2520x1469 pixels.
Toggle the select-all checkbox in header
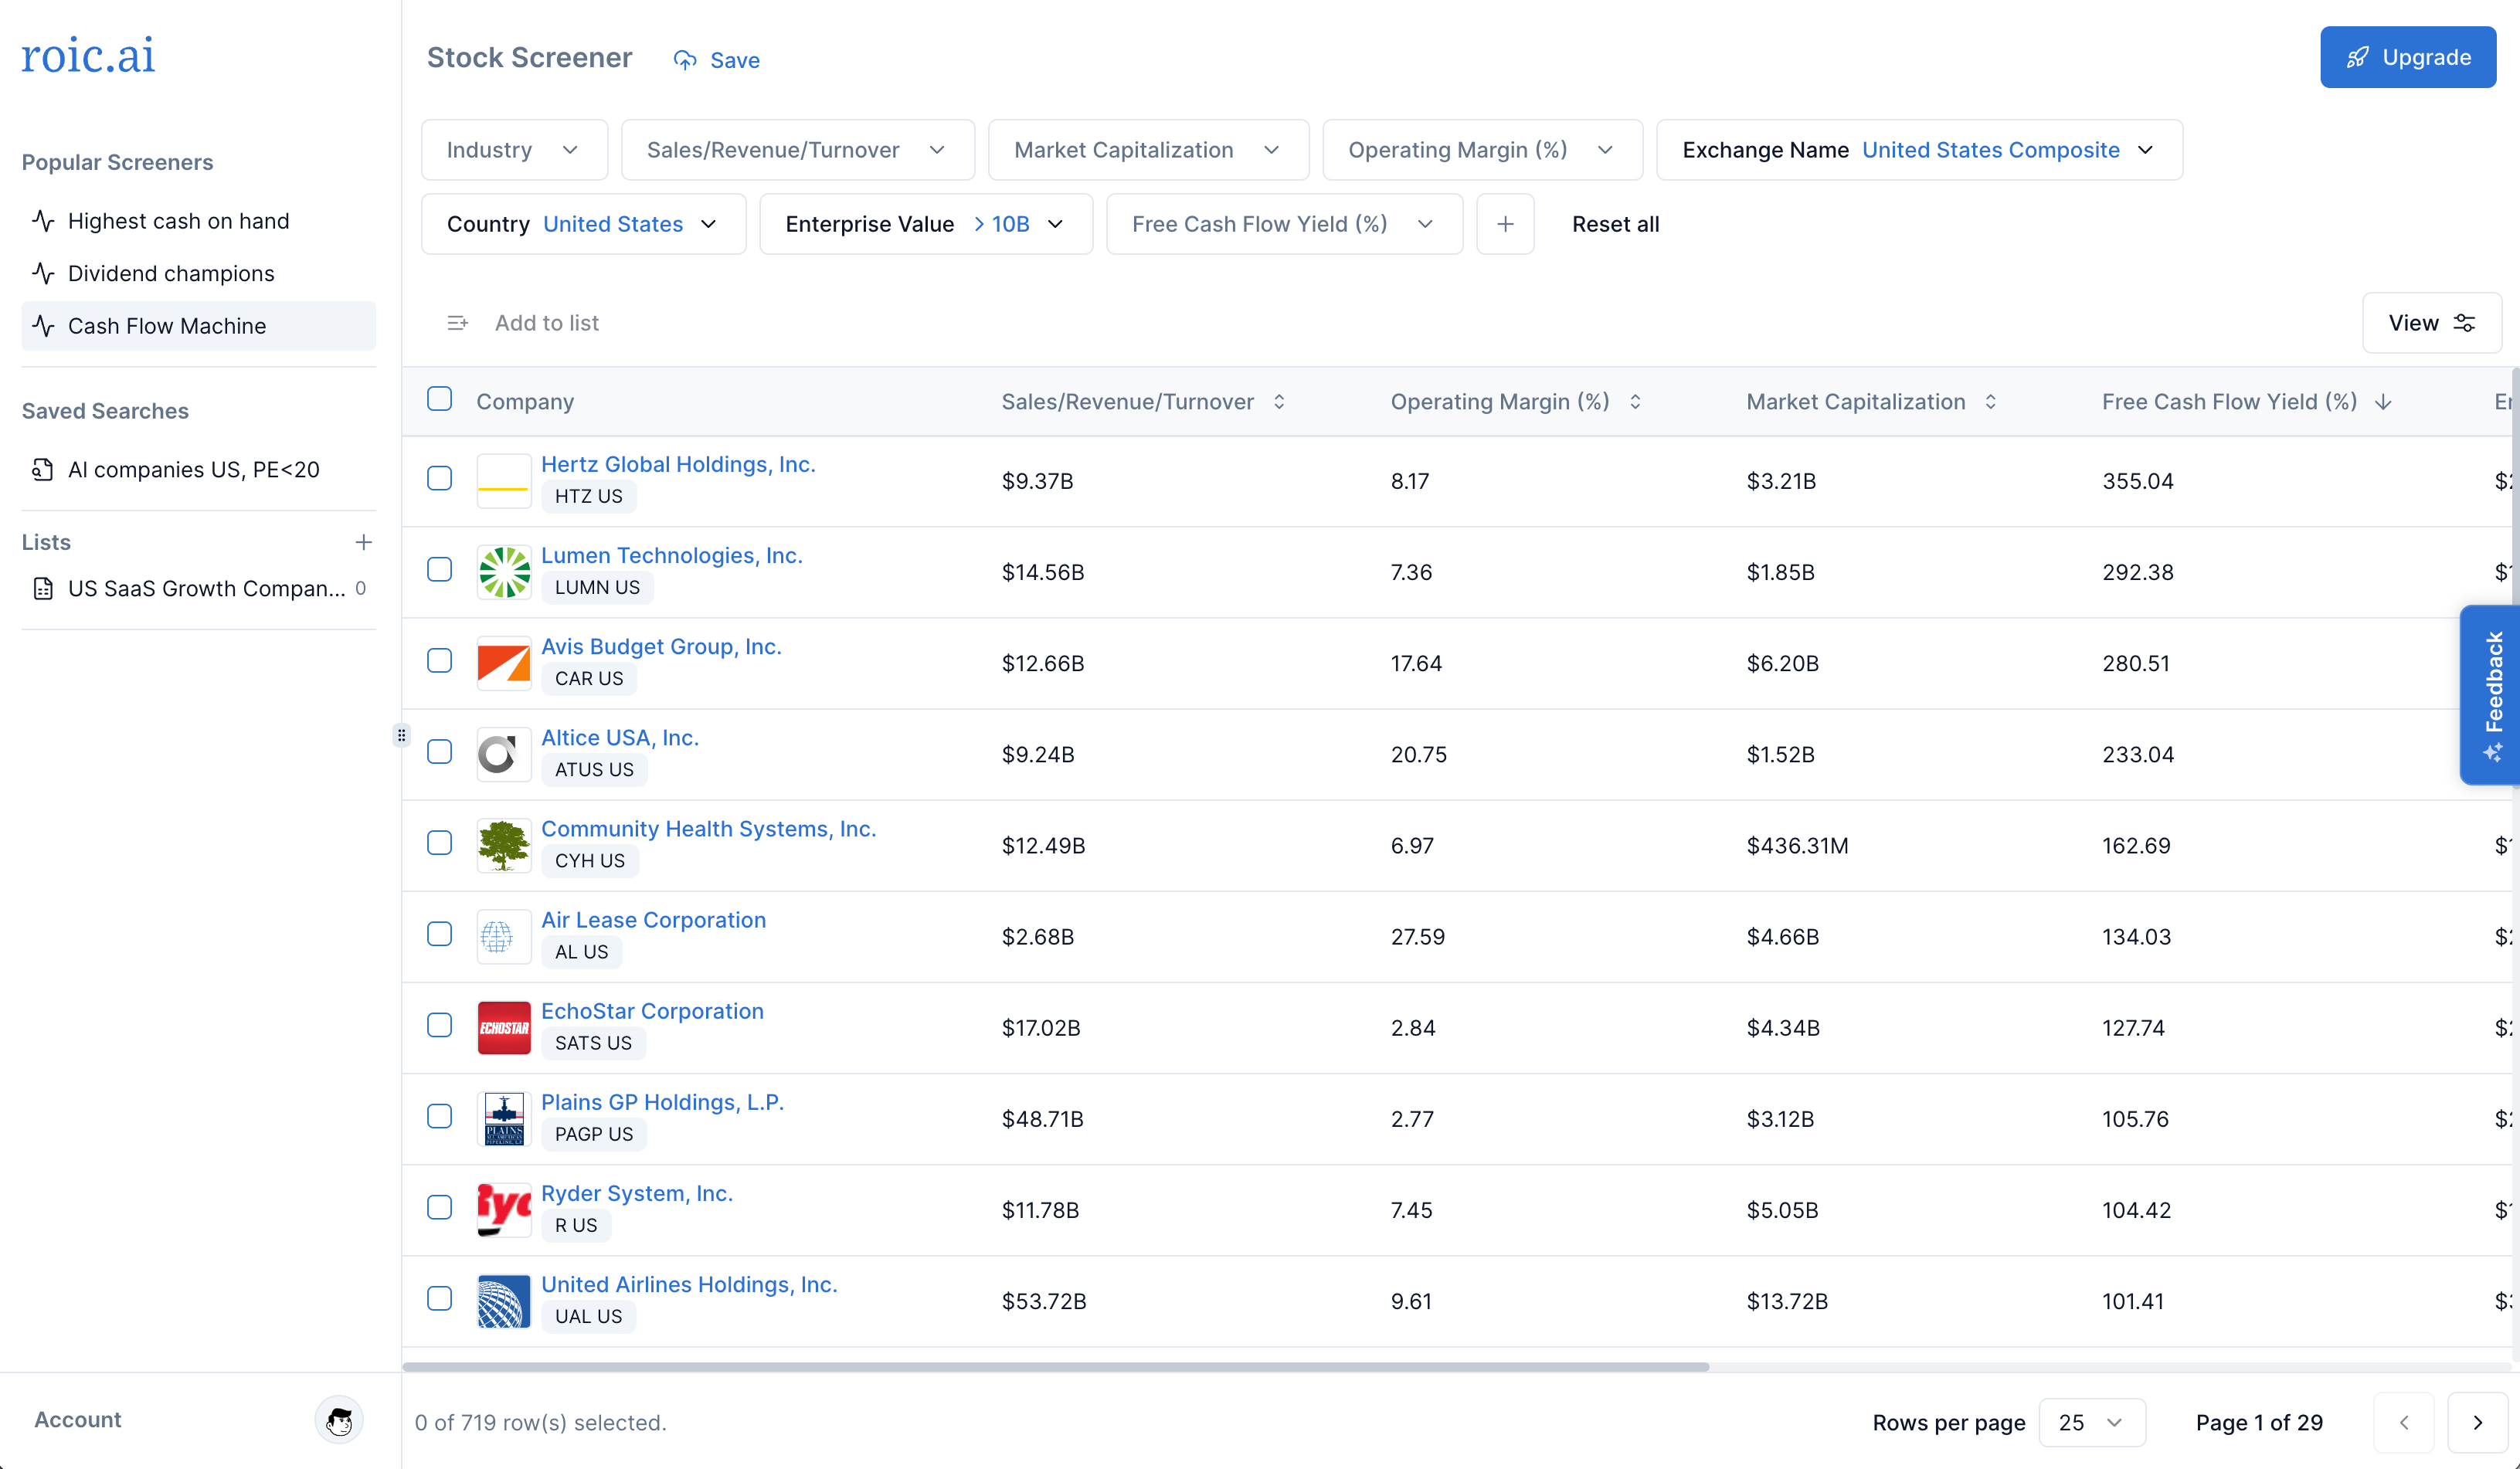(x=439, y=399)
